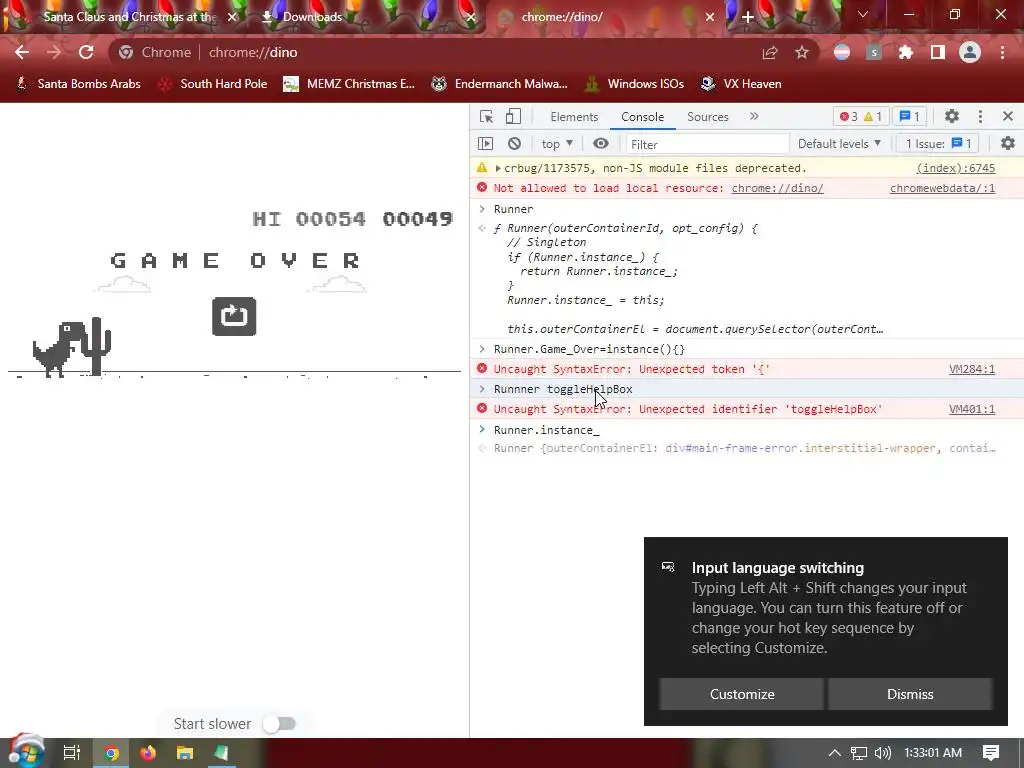Open the VM284:1 source link

[972, 369]
